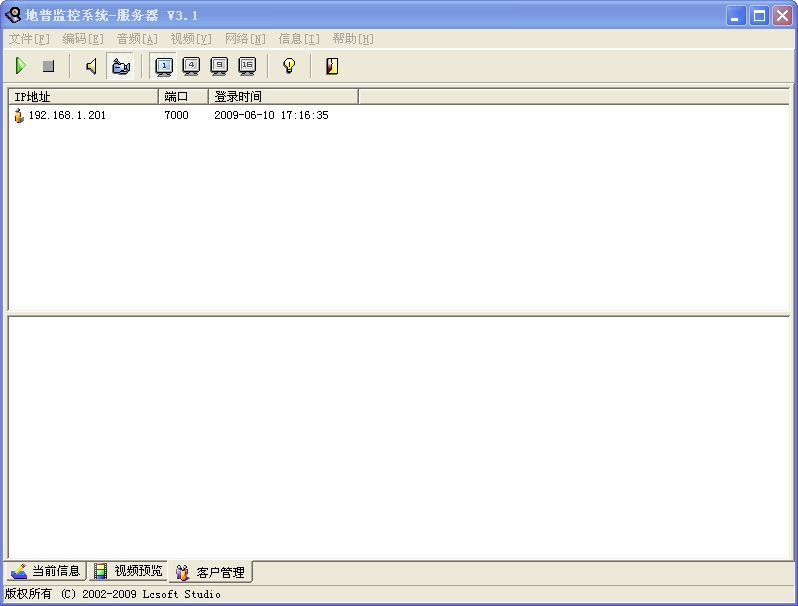The height and width of the screenshot is (606, 798).
Task: Select client row 192.168.1.201
Action: tap(67, 116)
